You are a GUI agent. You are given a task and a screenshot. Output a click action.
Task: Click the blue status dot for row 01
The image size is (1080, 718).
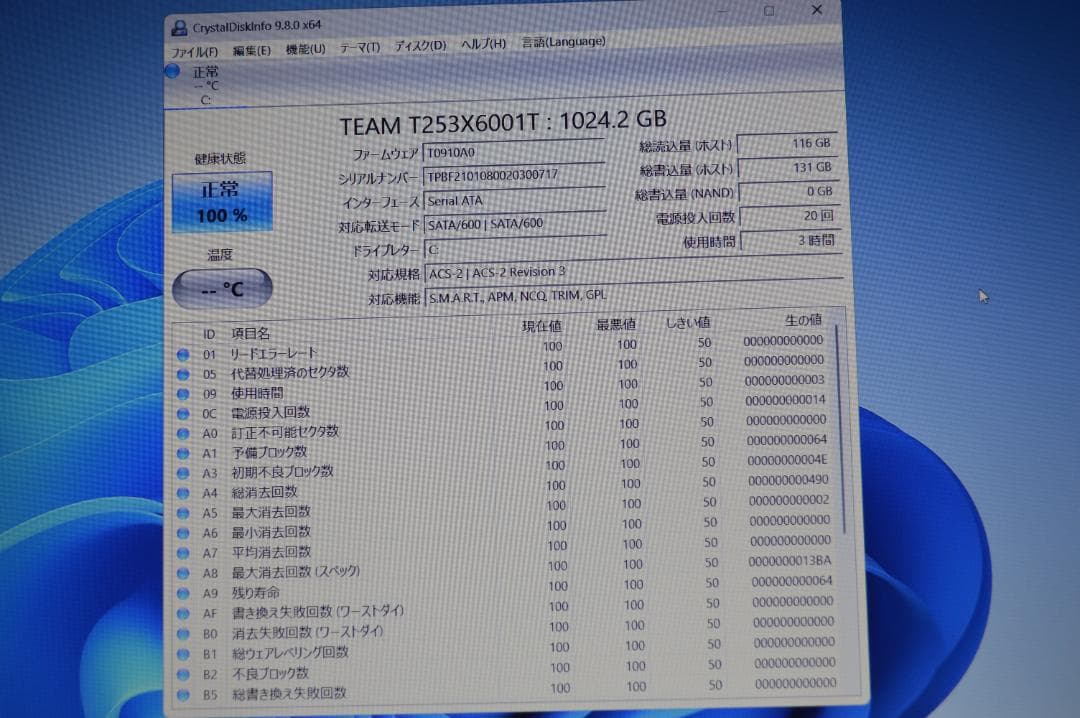coord(183,355)
